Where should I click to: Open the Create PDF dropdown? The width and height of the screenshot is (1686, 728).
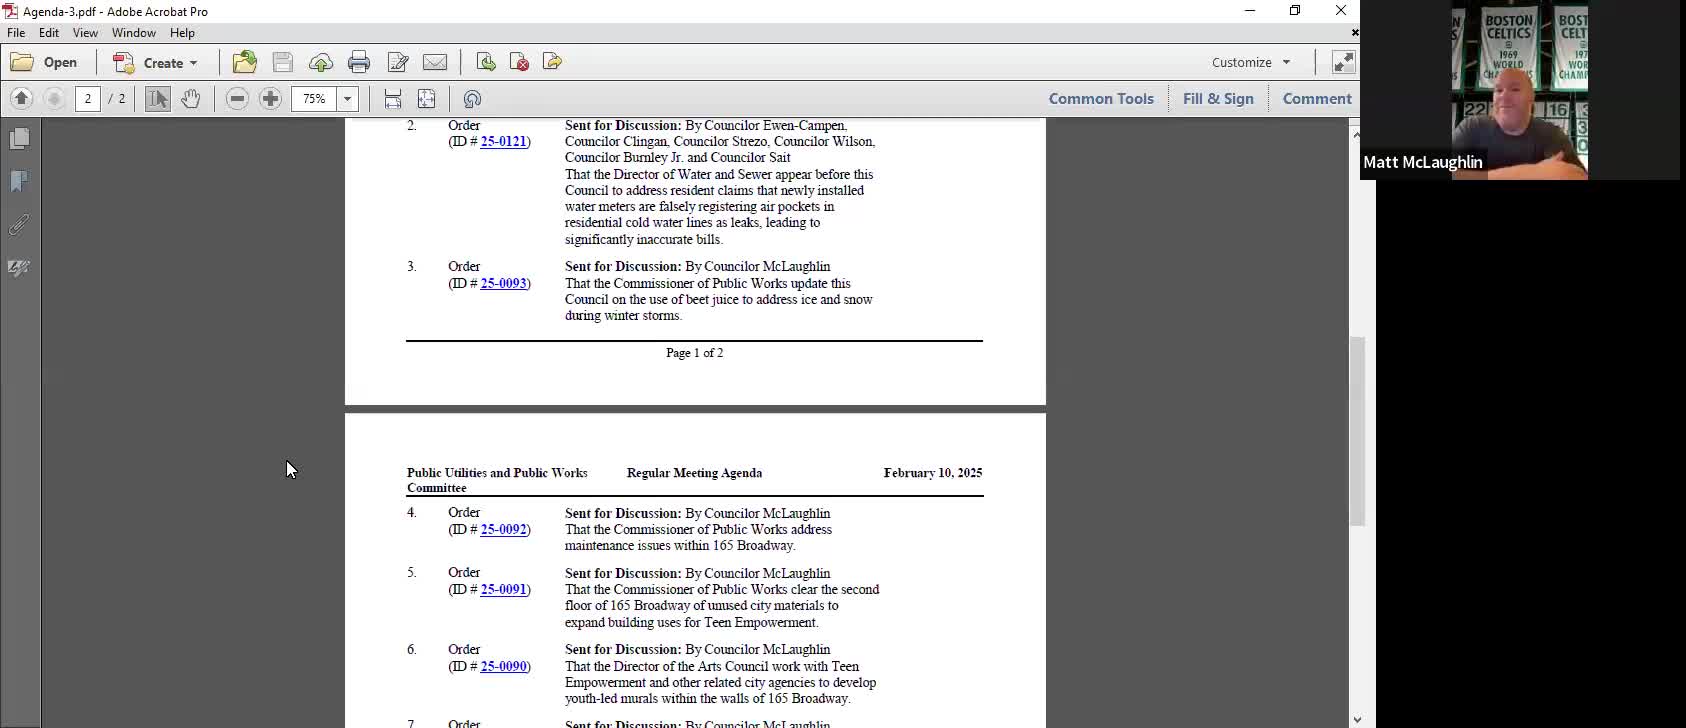(x=156, y=62)
